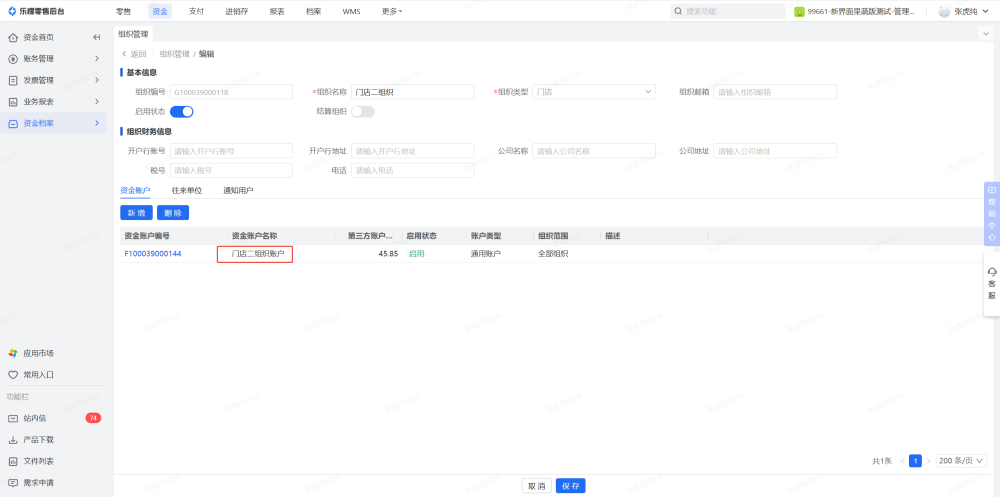Toggle the 启用状态 switch off
Screen dimensions: 1000x497
pos(181,111)
